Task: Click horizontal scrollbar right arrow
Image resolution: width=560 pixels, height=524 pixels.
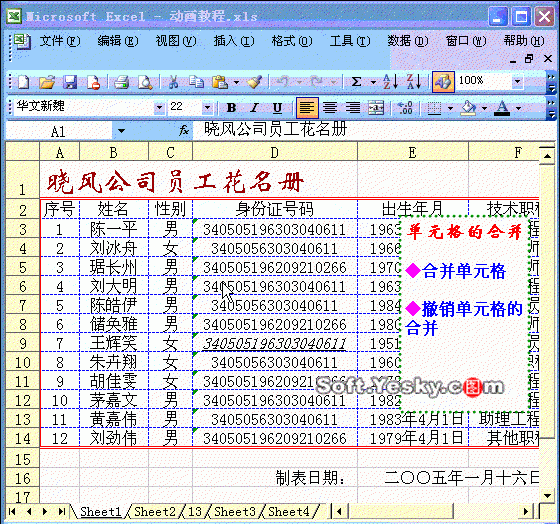Action: [x=526, y=511]
